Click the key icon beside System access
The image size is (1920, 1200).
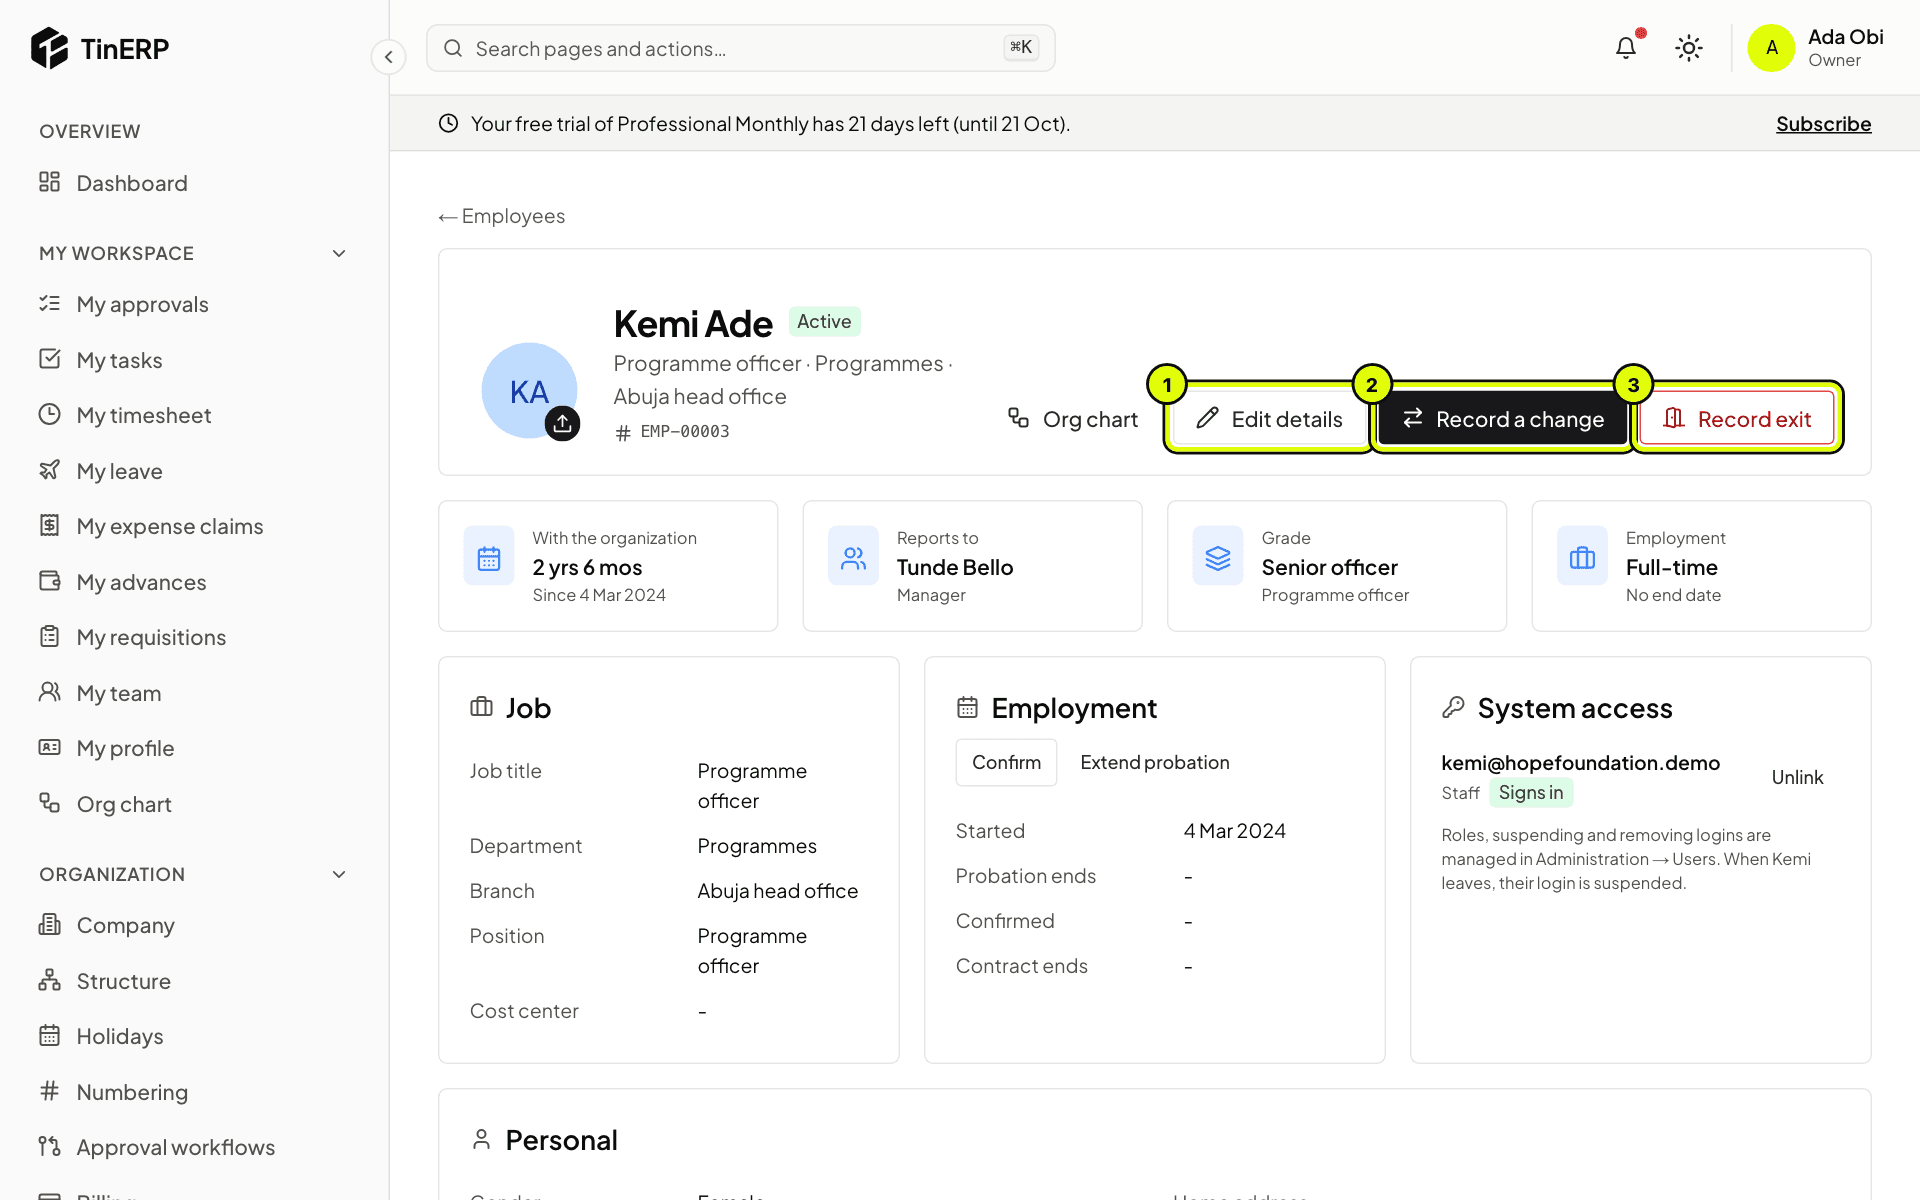point(1453,708)
